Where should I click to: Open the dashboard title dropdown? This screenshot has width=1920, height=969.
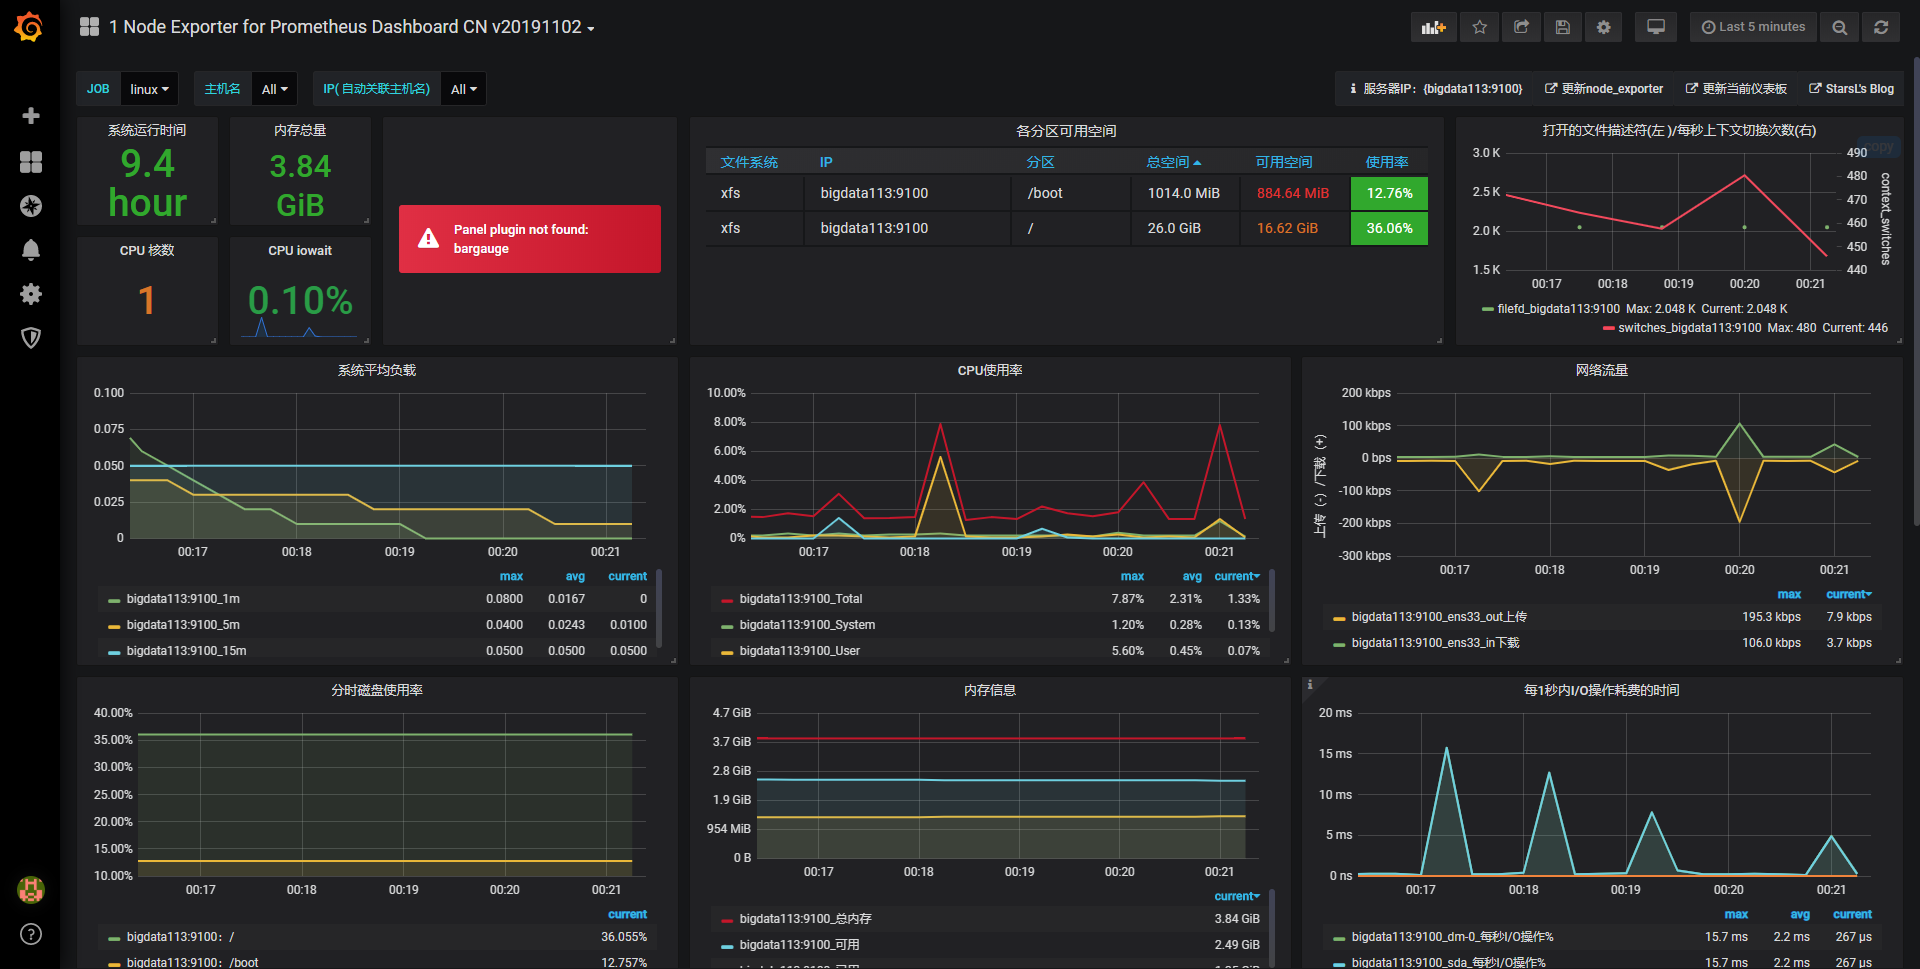point(352,27)
